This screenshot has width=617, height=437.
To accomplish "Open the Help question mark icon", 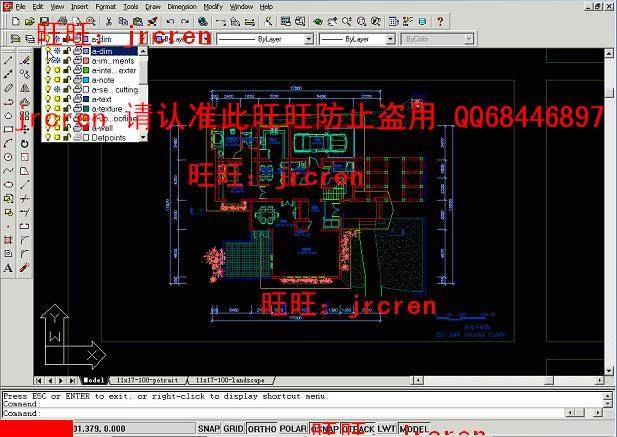I will pos(440,21).
